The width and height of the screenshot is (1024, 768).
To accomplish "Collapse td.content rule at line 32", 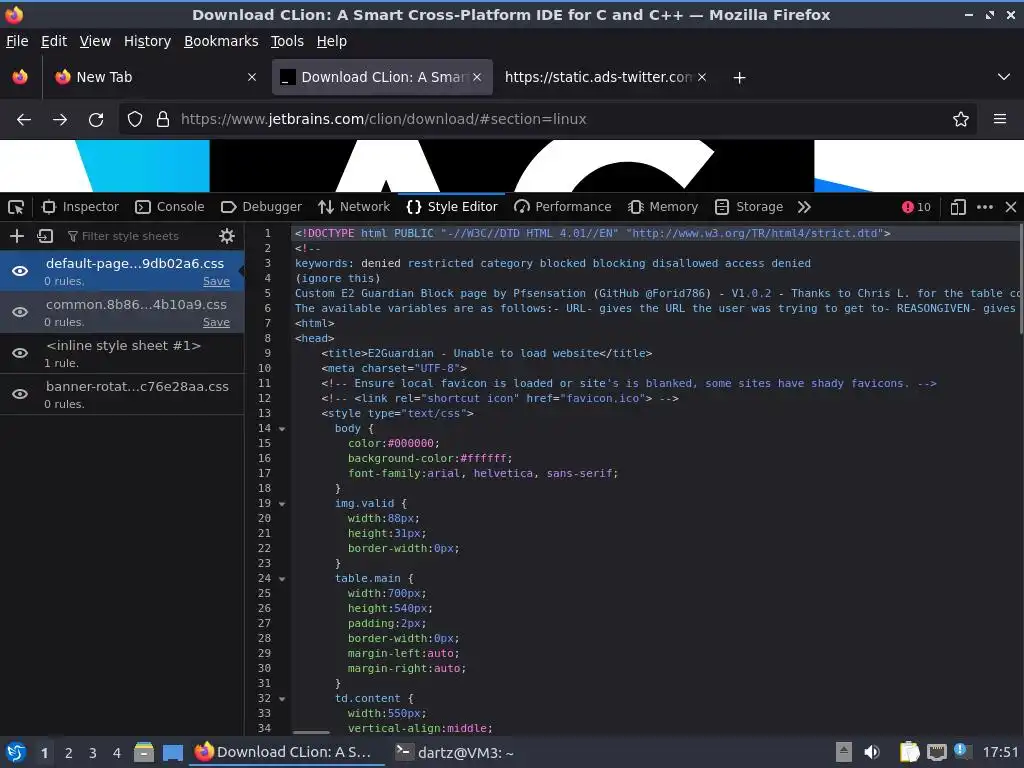I will (x=282, y=699).
